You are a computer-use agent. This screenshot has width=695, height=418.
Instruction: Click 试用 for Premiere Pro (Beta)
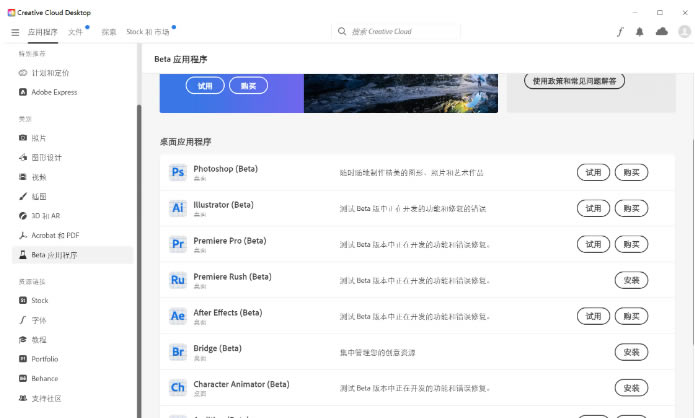point(593,244)
